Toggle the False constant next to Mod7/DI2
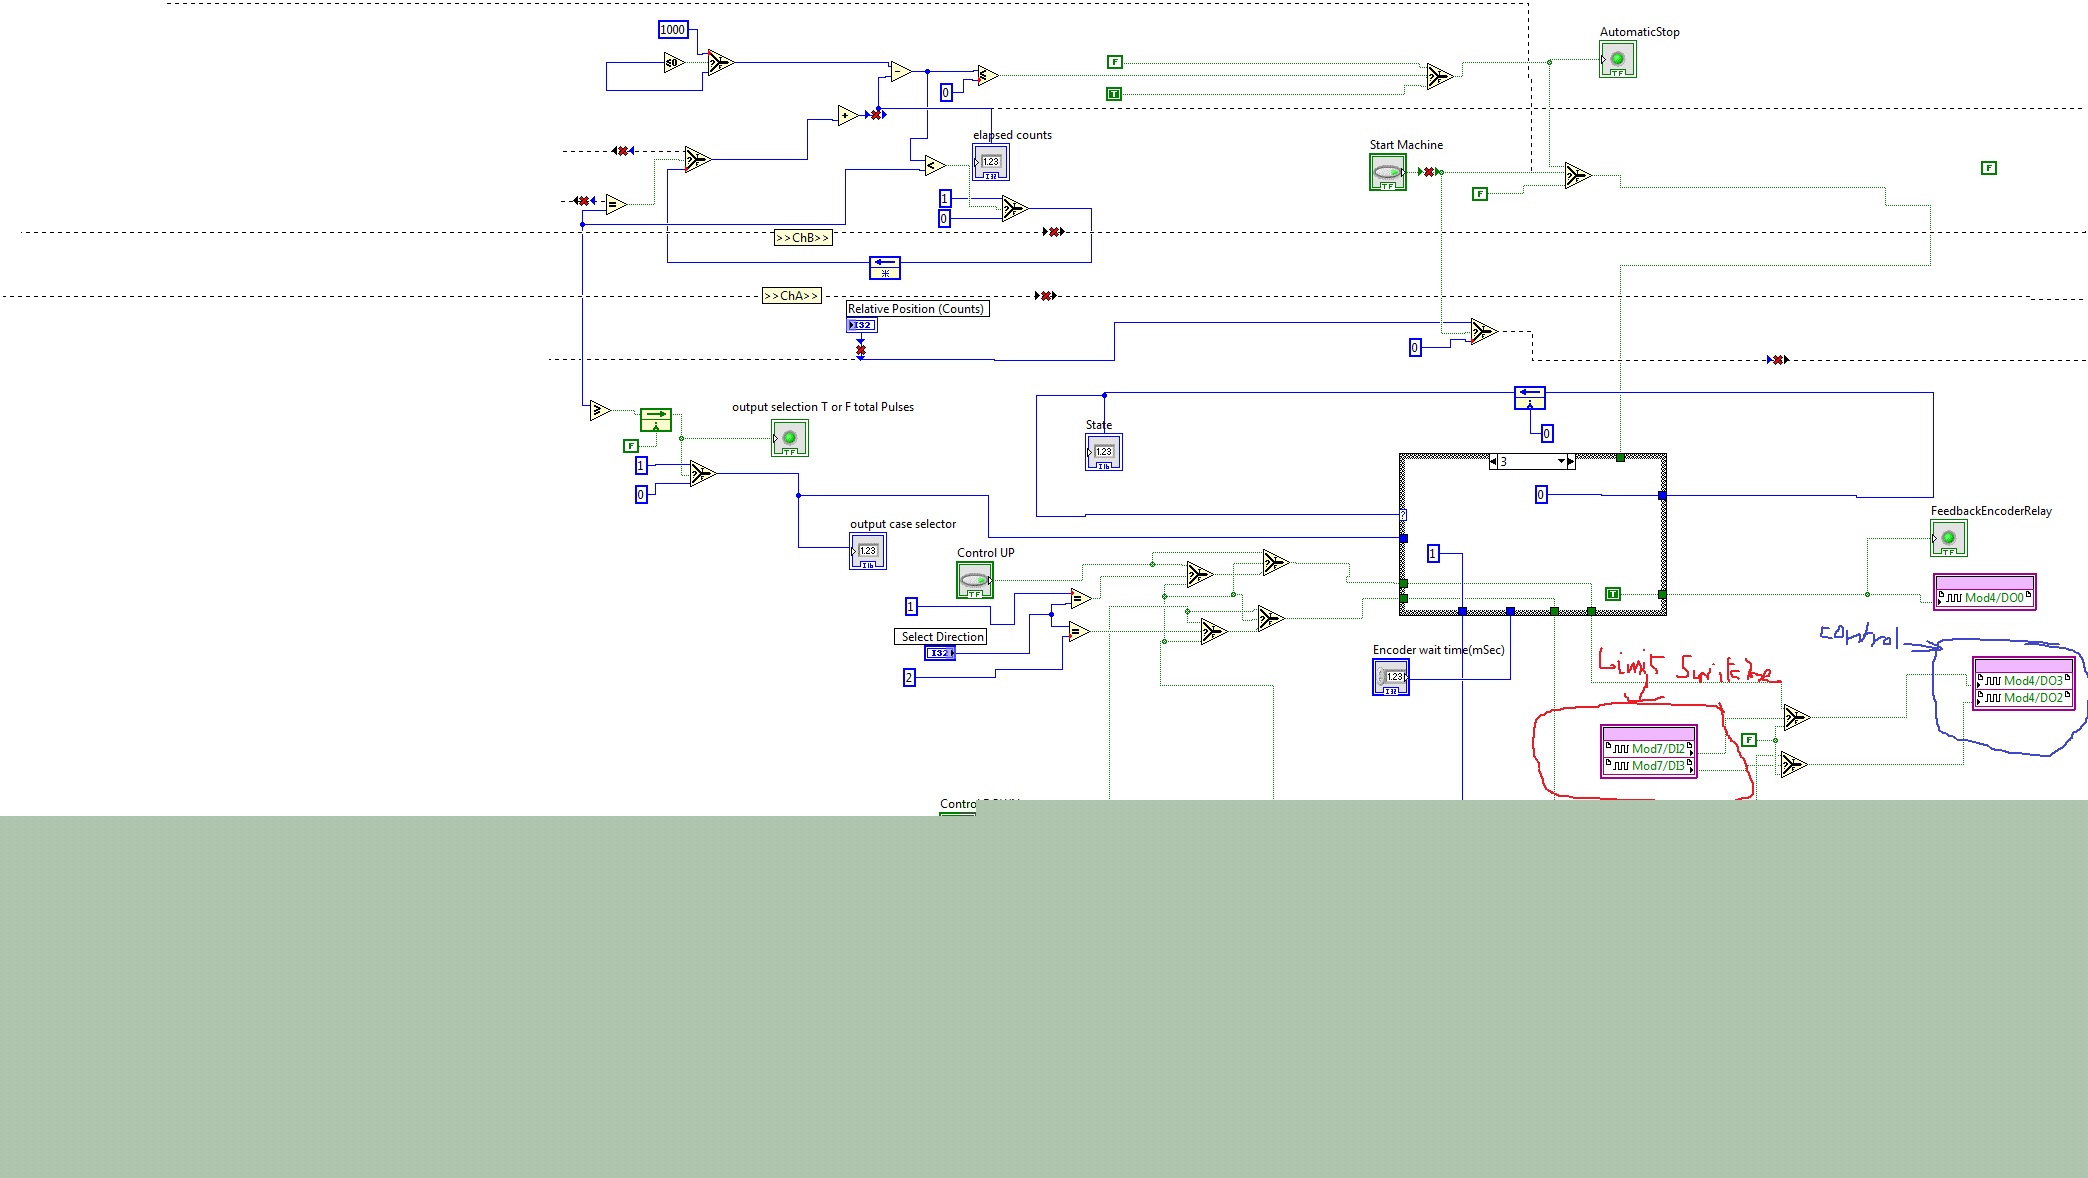Viewport: 2088px width, 1178px height. pyautogui.click(x=1749, y=740)
